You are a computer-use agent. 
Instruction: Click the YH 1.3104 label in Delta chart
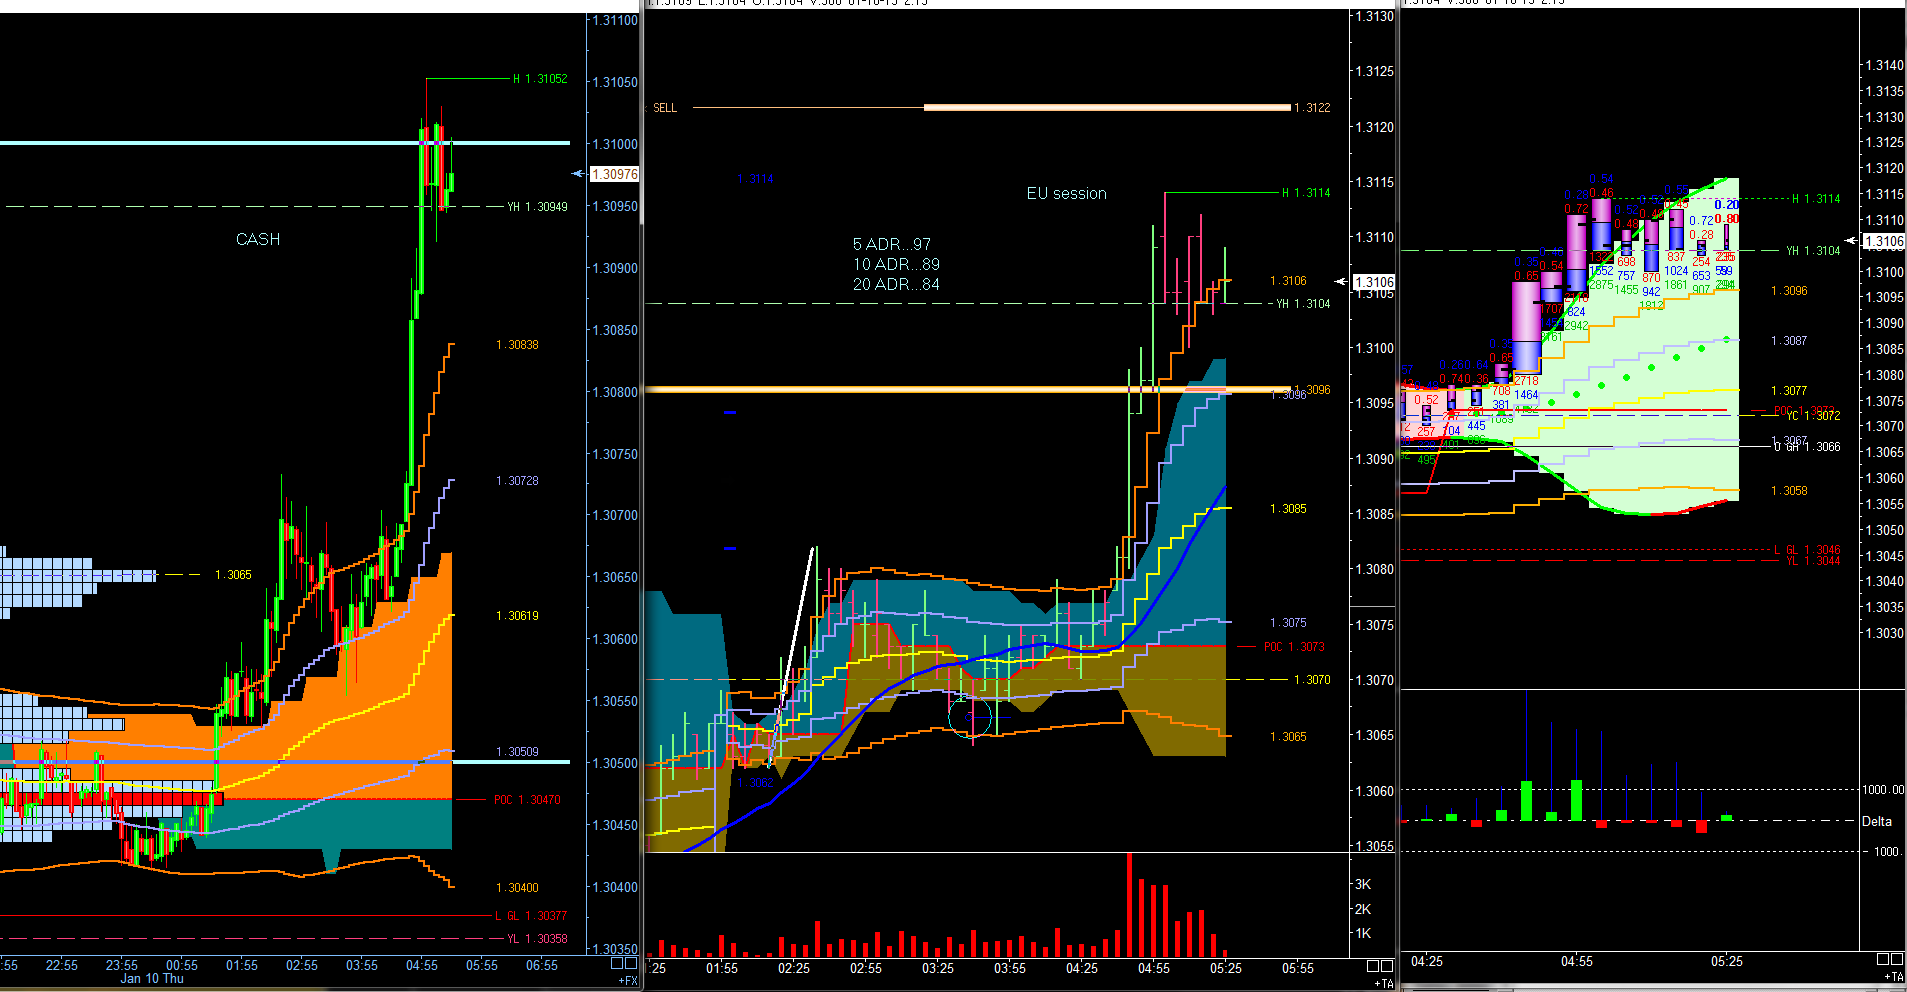[1813, 251]
